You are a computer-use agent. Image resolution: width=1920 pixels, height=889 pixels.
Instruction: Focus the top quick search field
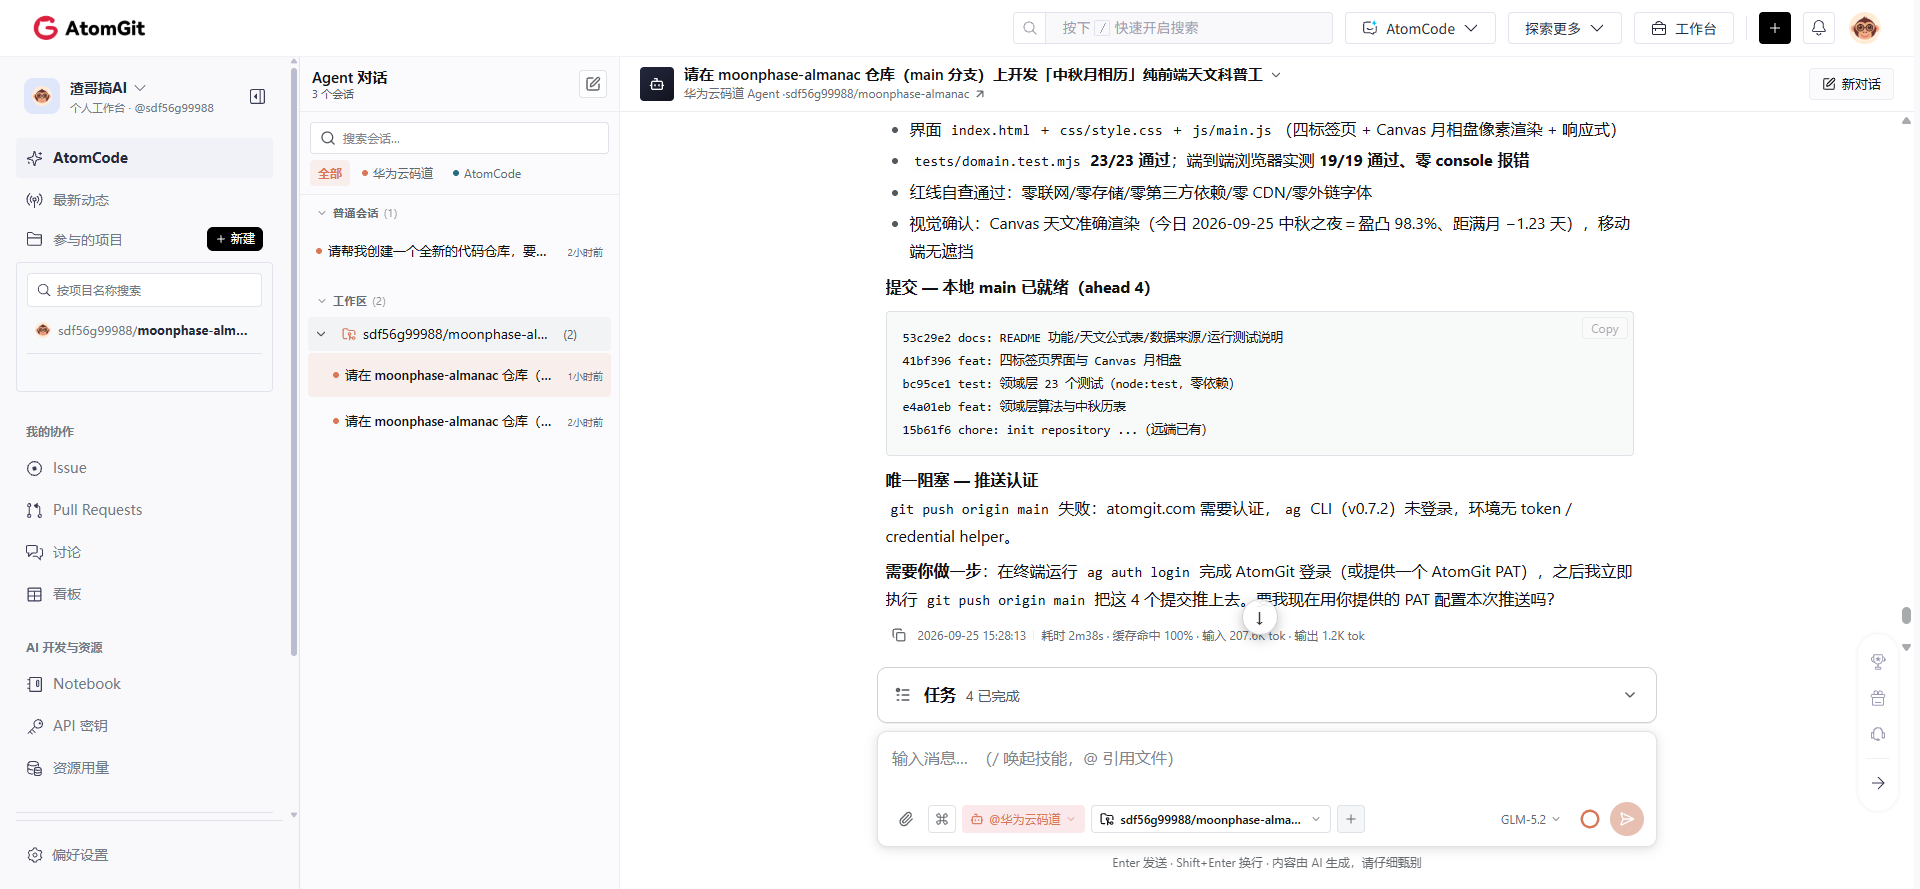1189,28
